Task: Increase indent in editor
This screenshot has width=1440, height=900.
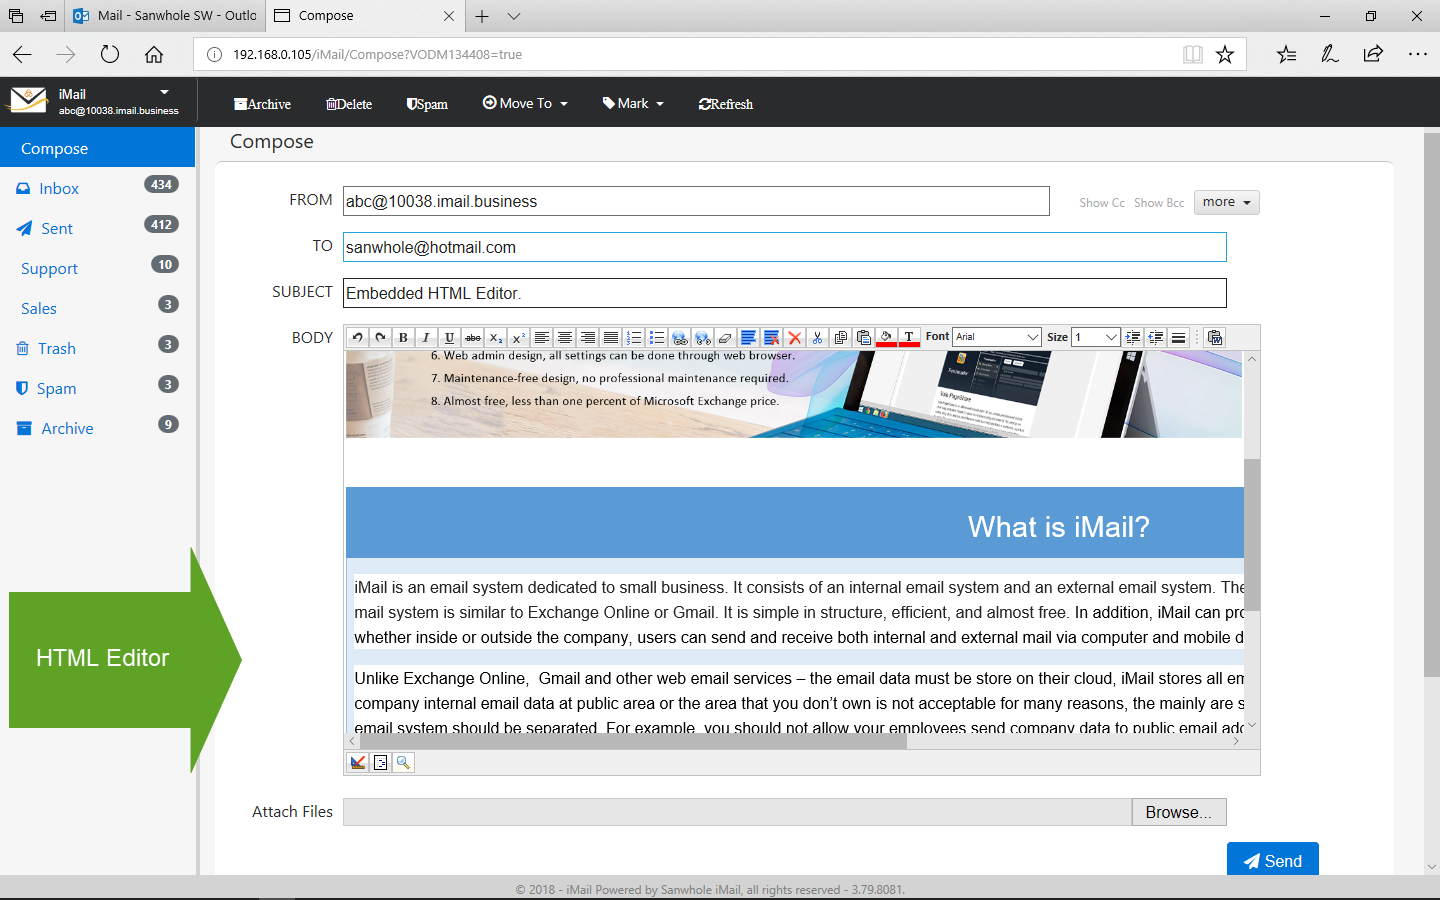Action: click(1133, 337)
